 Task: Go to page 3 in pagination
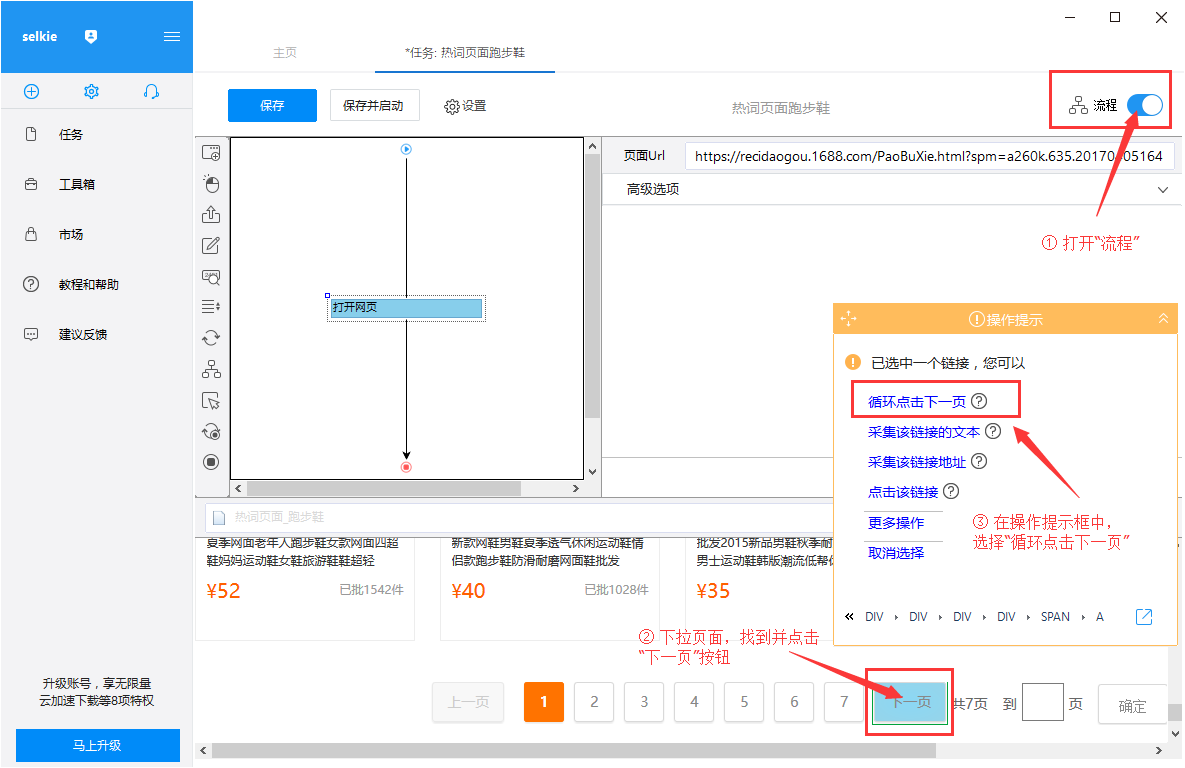(x=644, y=702)
